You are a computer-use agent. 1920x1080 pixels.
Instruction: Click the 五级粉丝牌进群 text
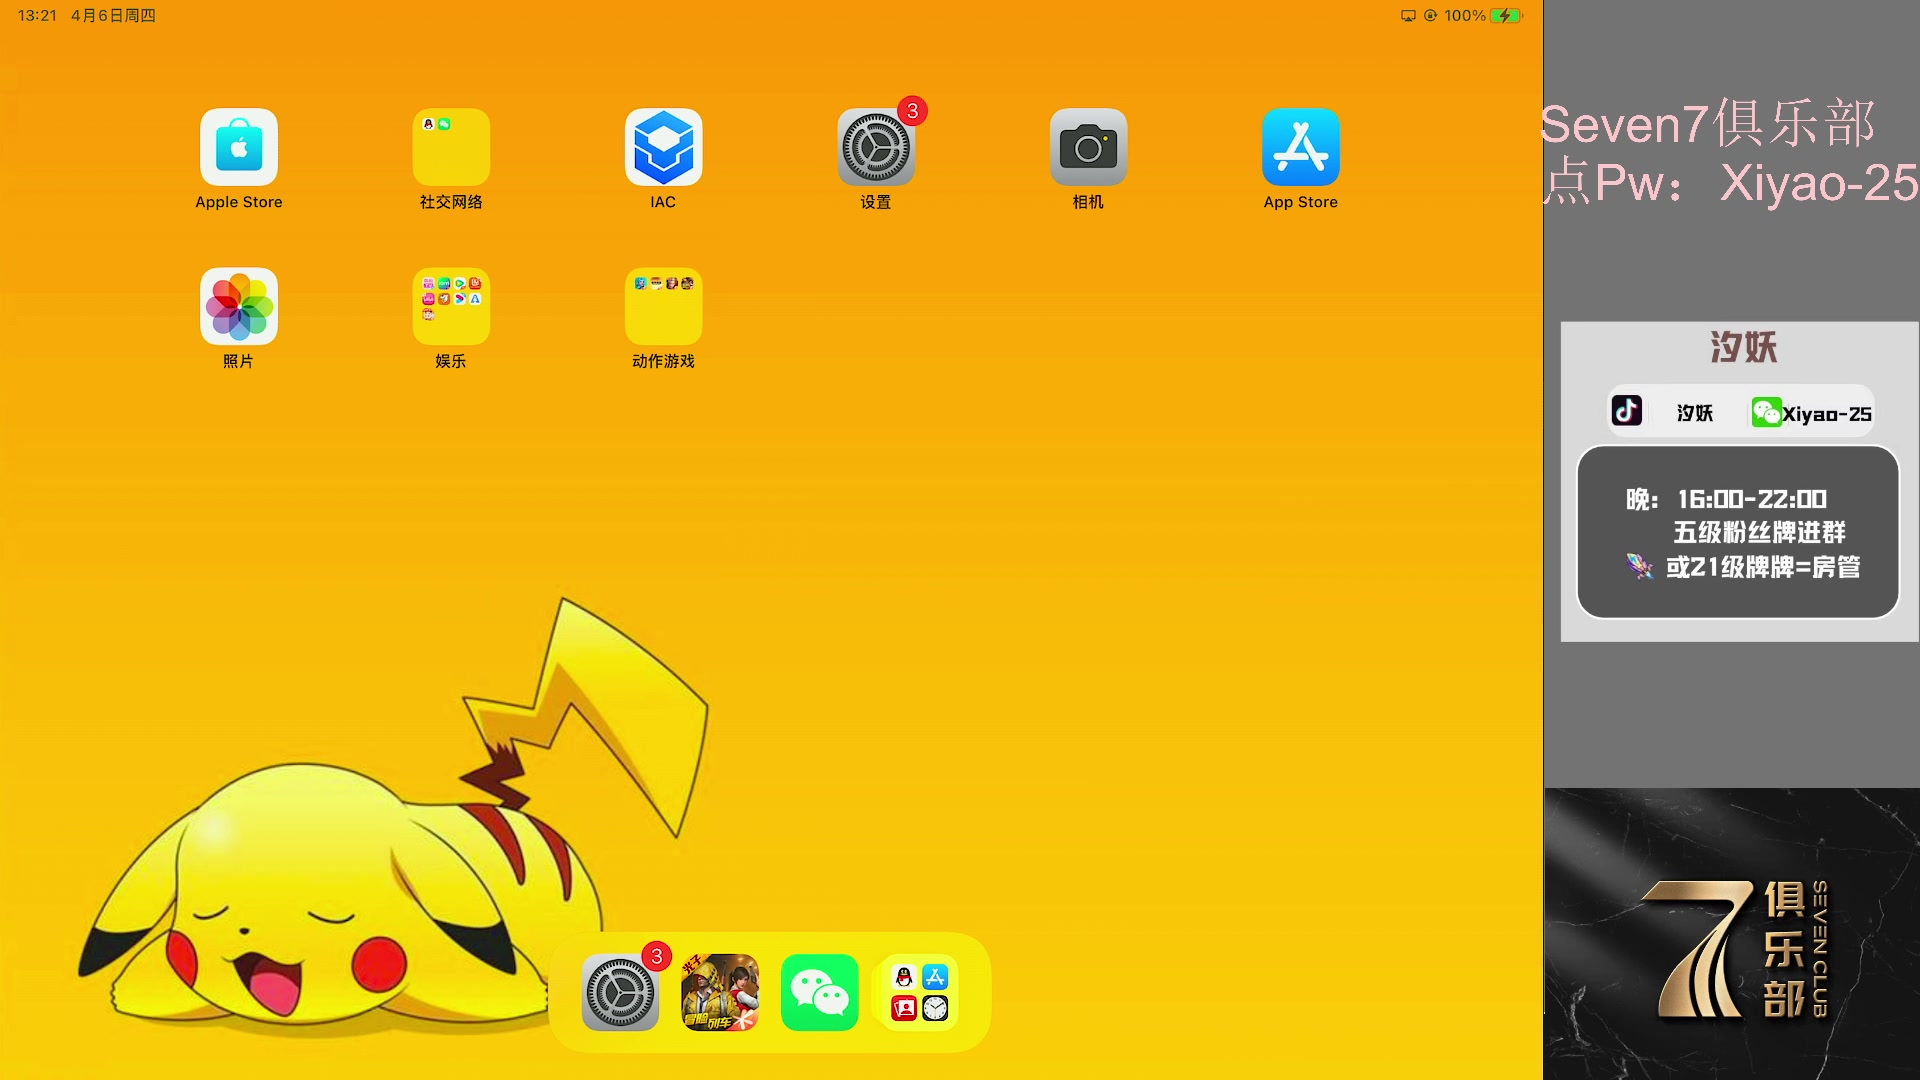coord(1760,532)
